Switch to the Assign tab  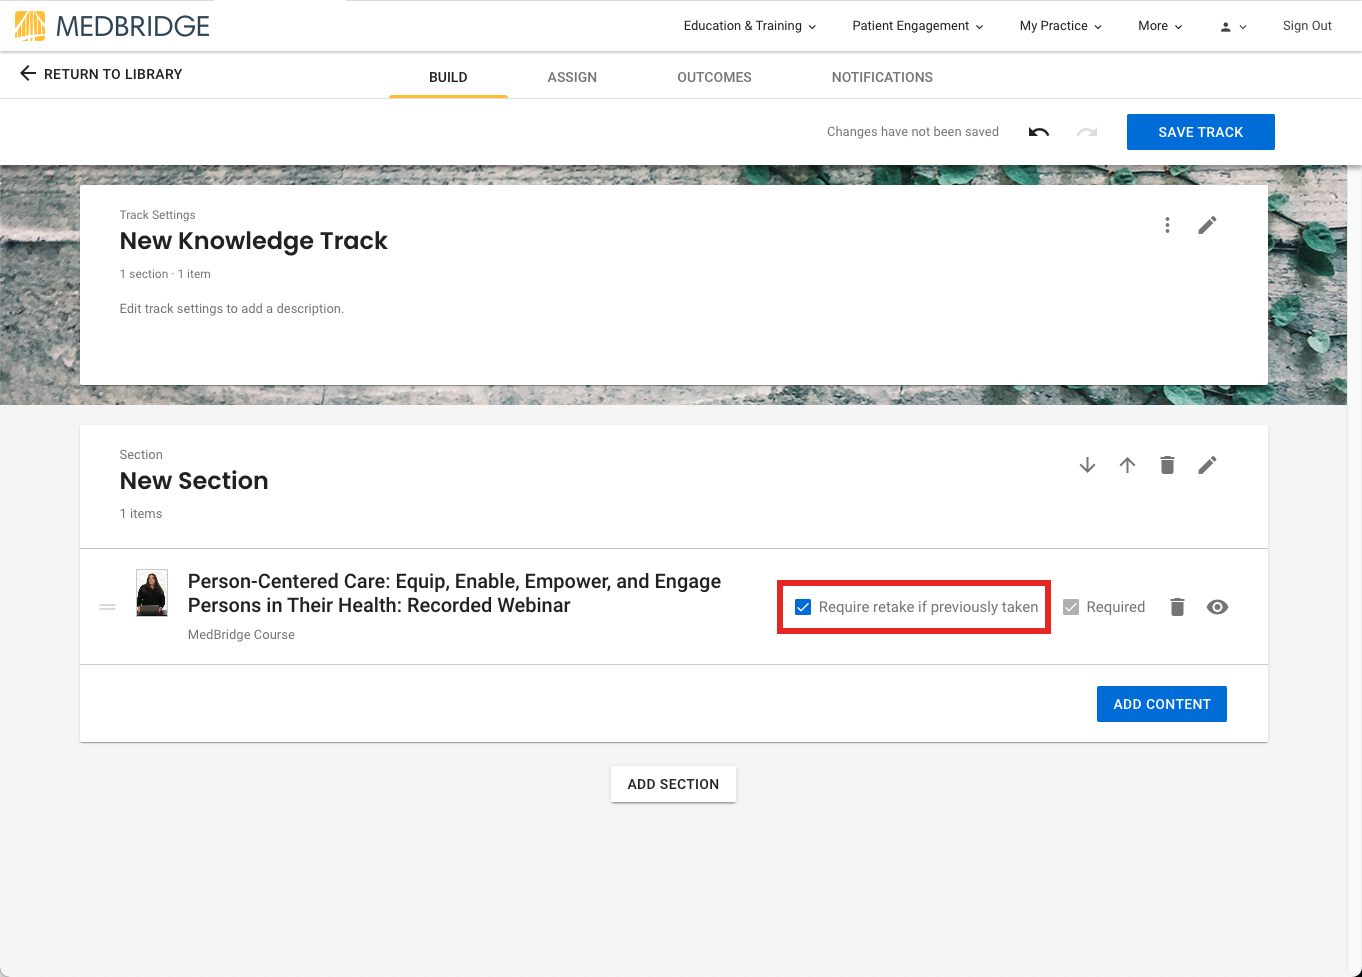572,77
